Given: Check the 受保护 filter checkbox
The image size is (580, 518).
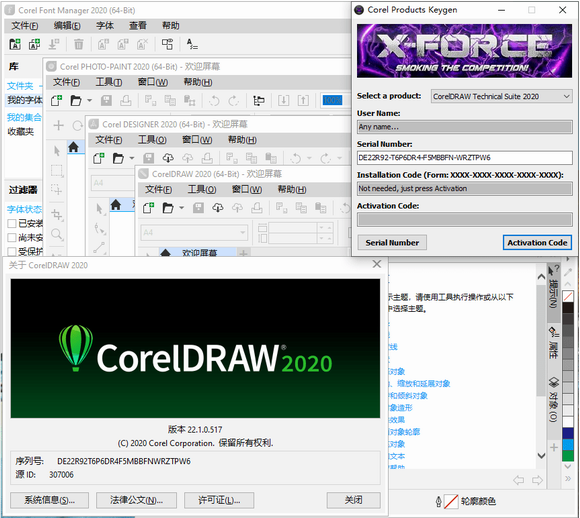Looking at the screenshot, I should pyautogui.click(x=12, y=252).
